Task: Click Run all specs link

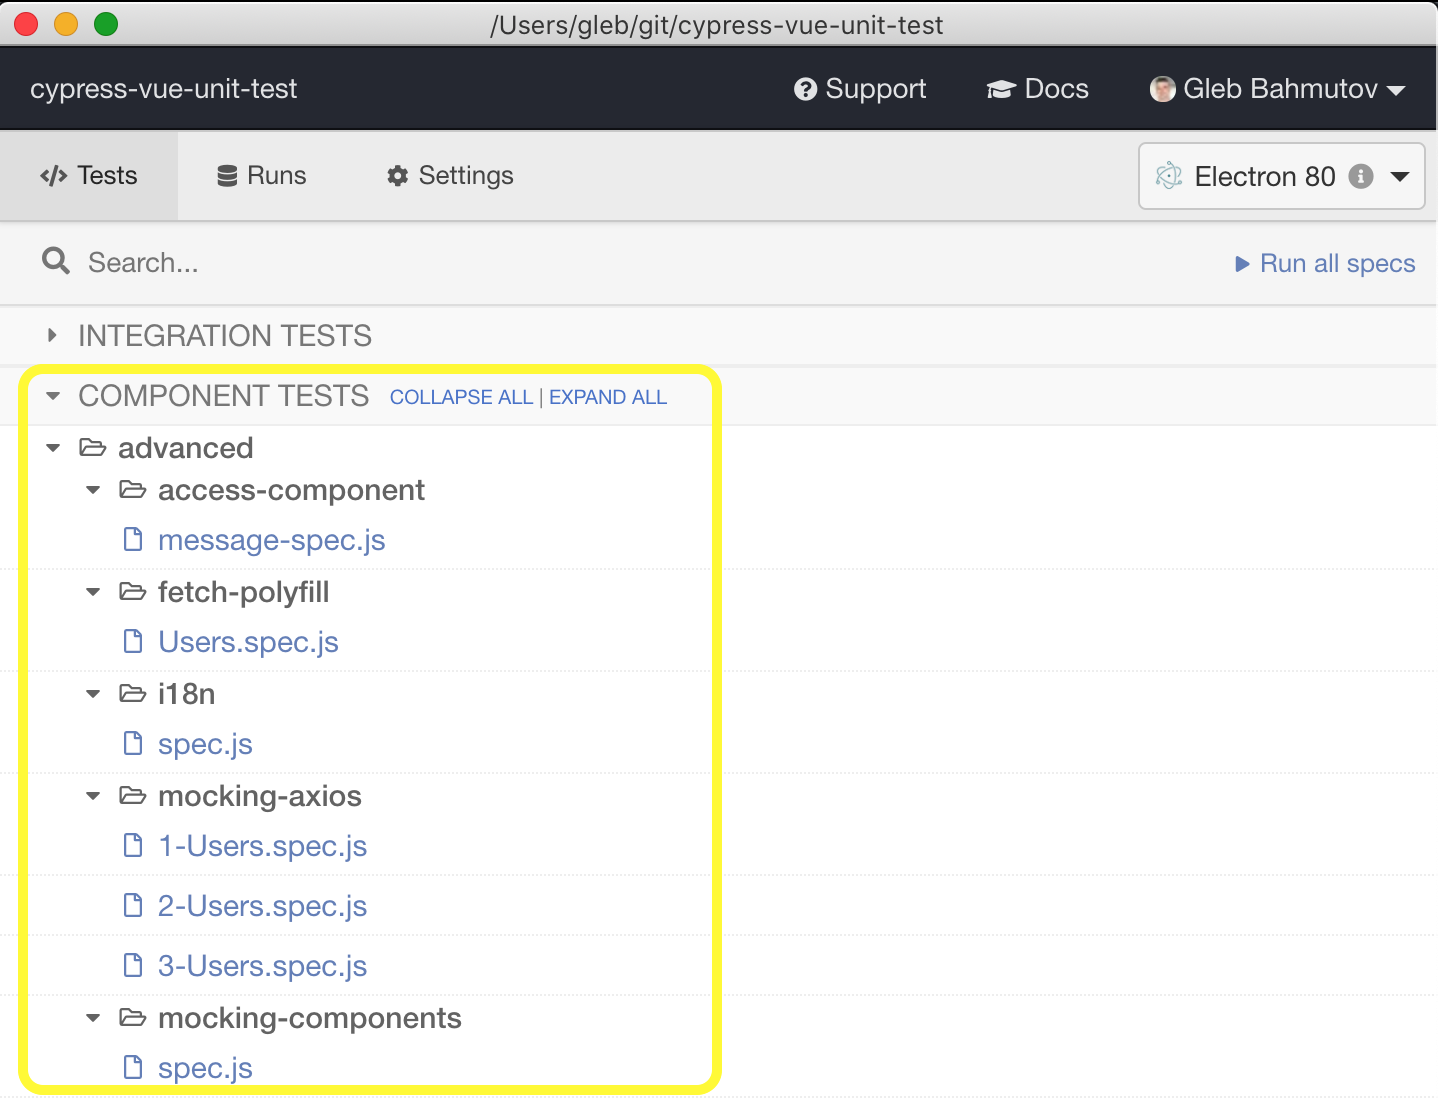Action: click(1325, 263)
